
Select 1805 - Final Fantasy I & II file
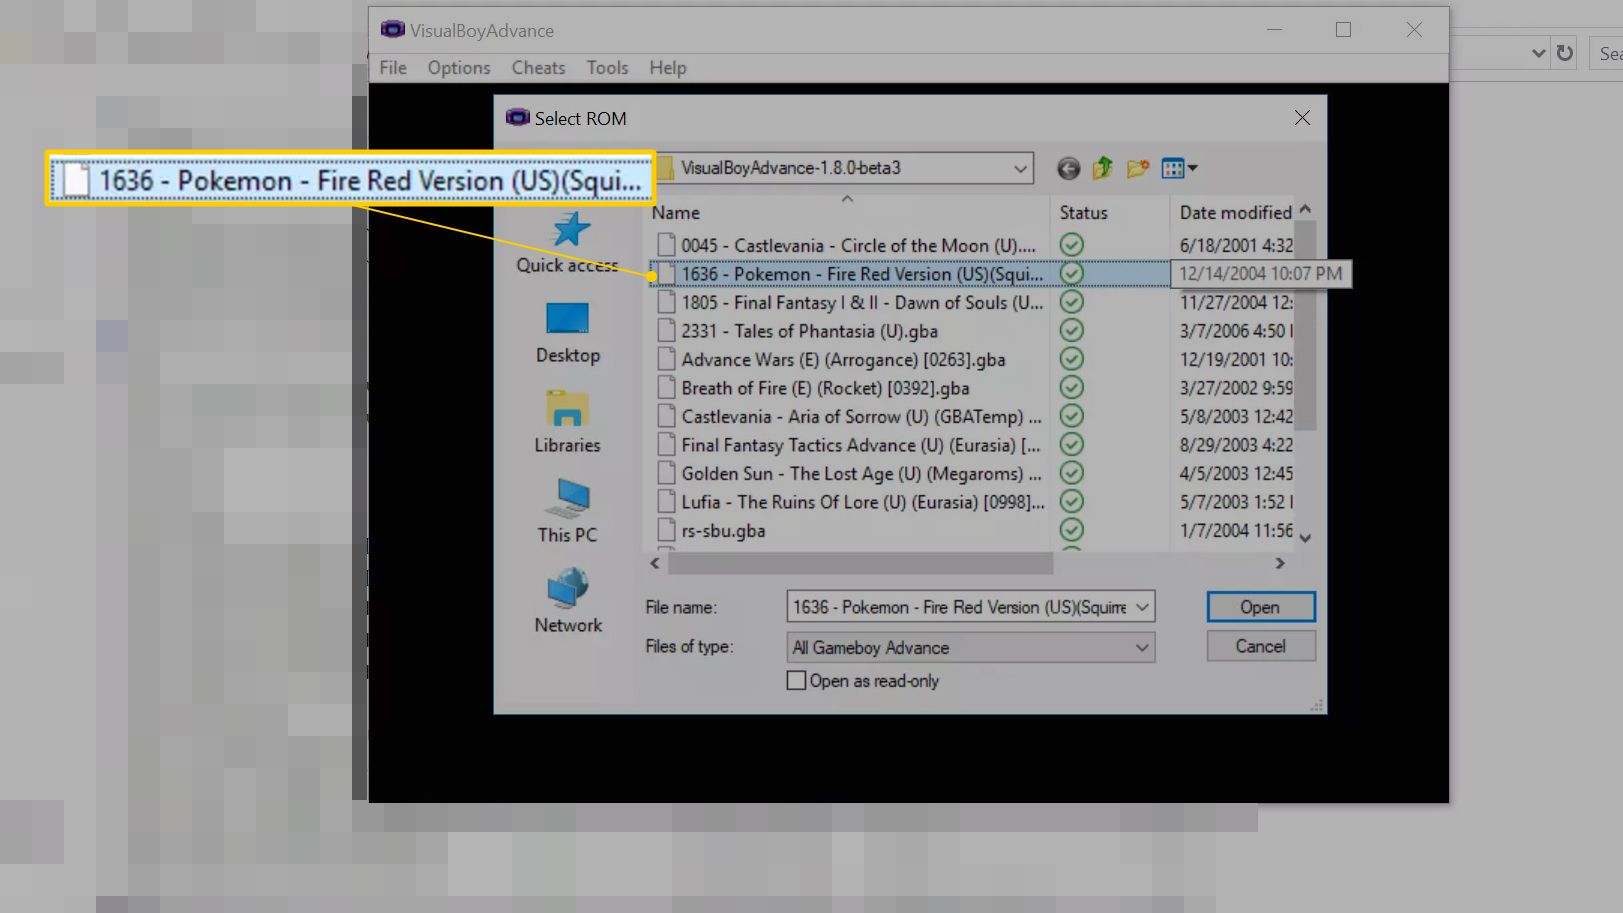tap(862, 302)
